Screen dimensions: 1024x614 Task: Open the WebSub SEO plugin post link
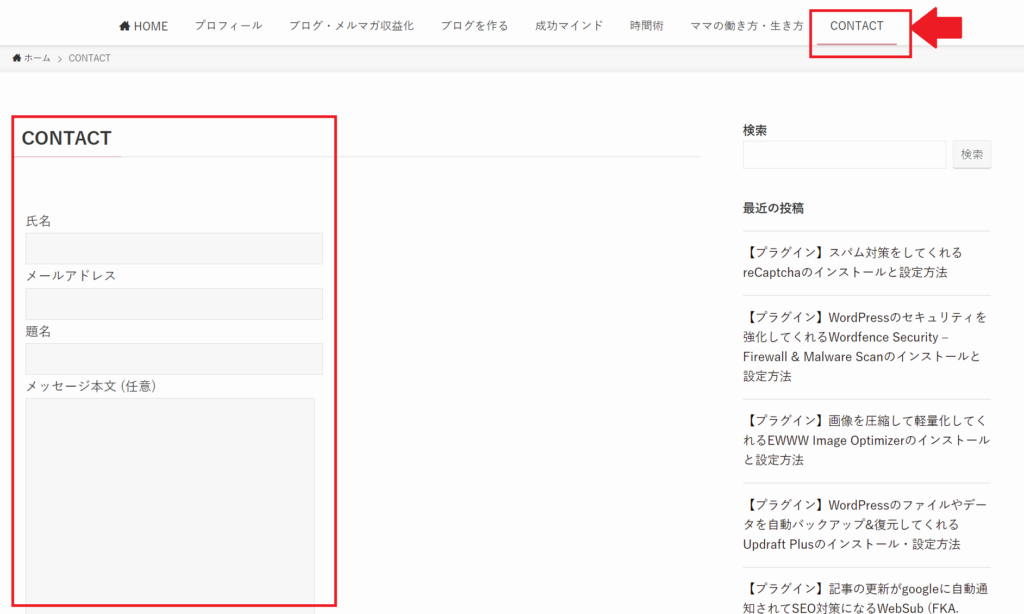coord(865,598)
